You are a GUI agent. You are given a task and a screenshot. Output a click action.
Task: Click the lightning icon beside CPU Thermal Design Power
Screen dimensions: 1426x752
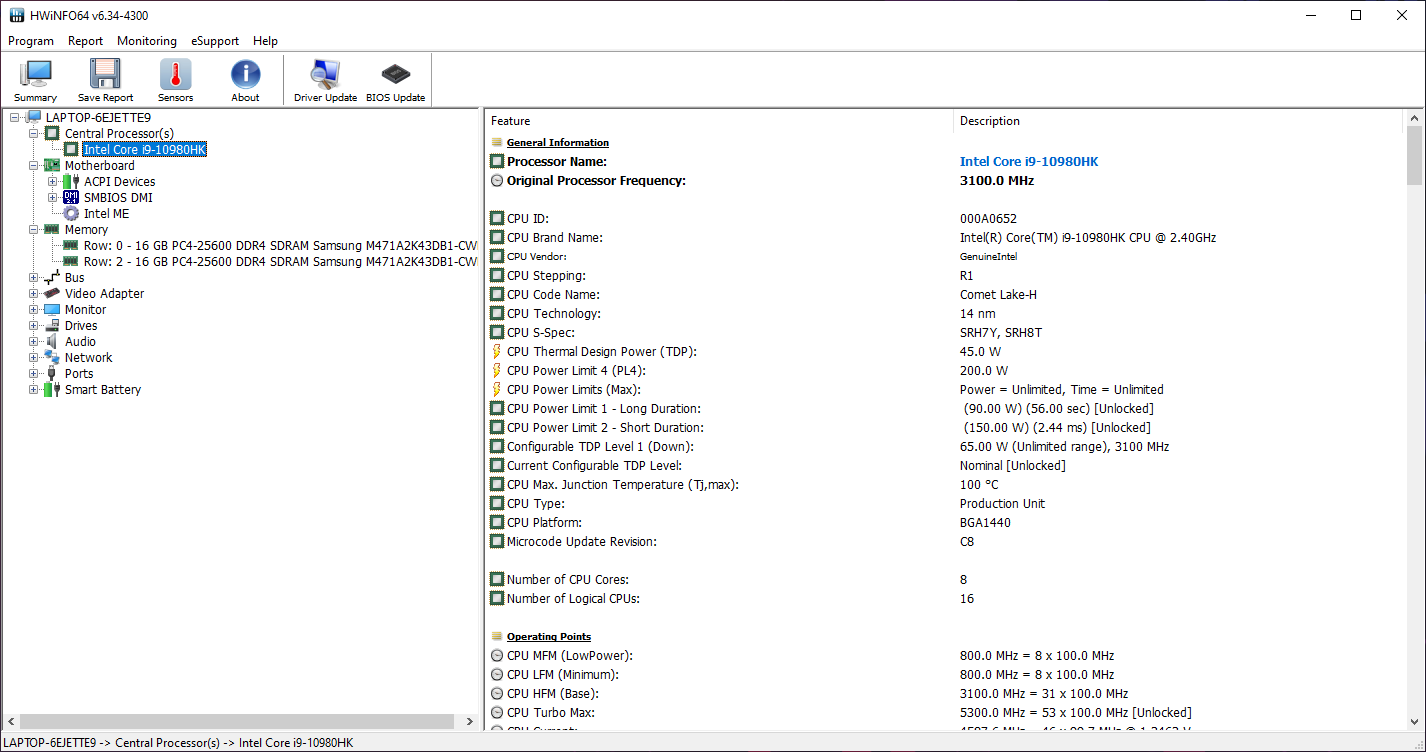coord(497,352)
